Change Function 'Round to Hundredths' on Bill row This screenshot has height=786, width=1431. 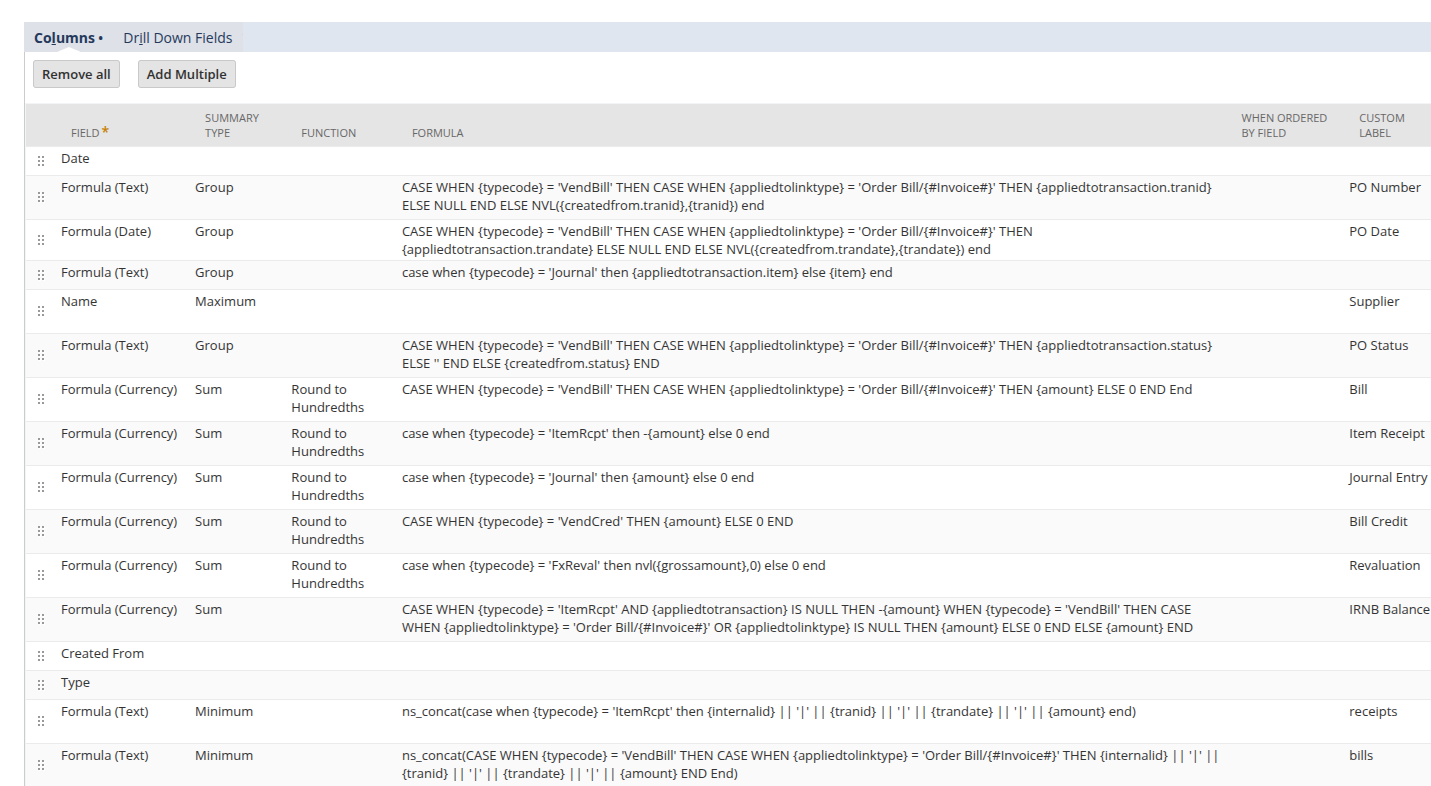coord(327,398)
